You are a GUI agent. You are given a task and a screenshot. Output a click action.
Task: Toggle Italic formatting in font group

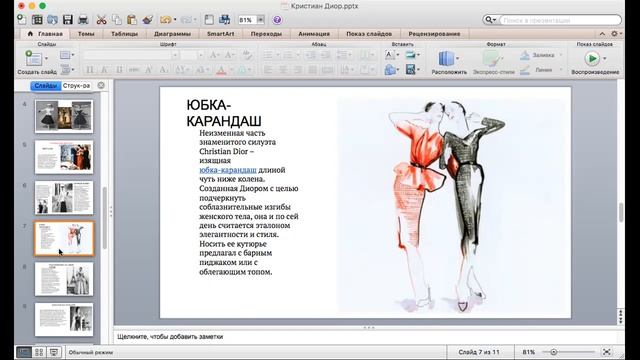pos(104,70)
